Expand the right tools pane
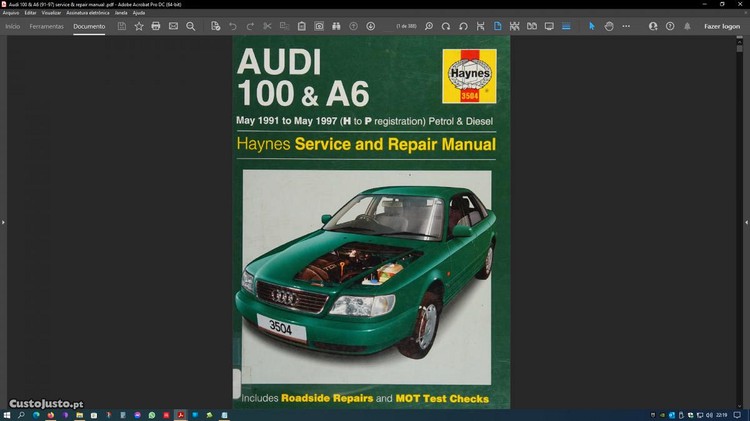The image size is (750, 421). [746, 221]
